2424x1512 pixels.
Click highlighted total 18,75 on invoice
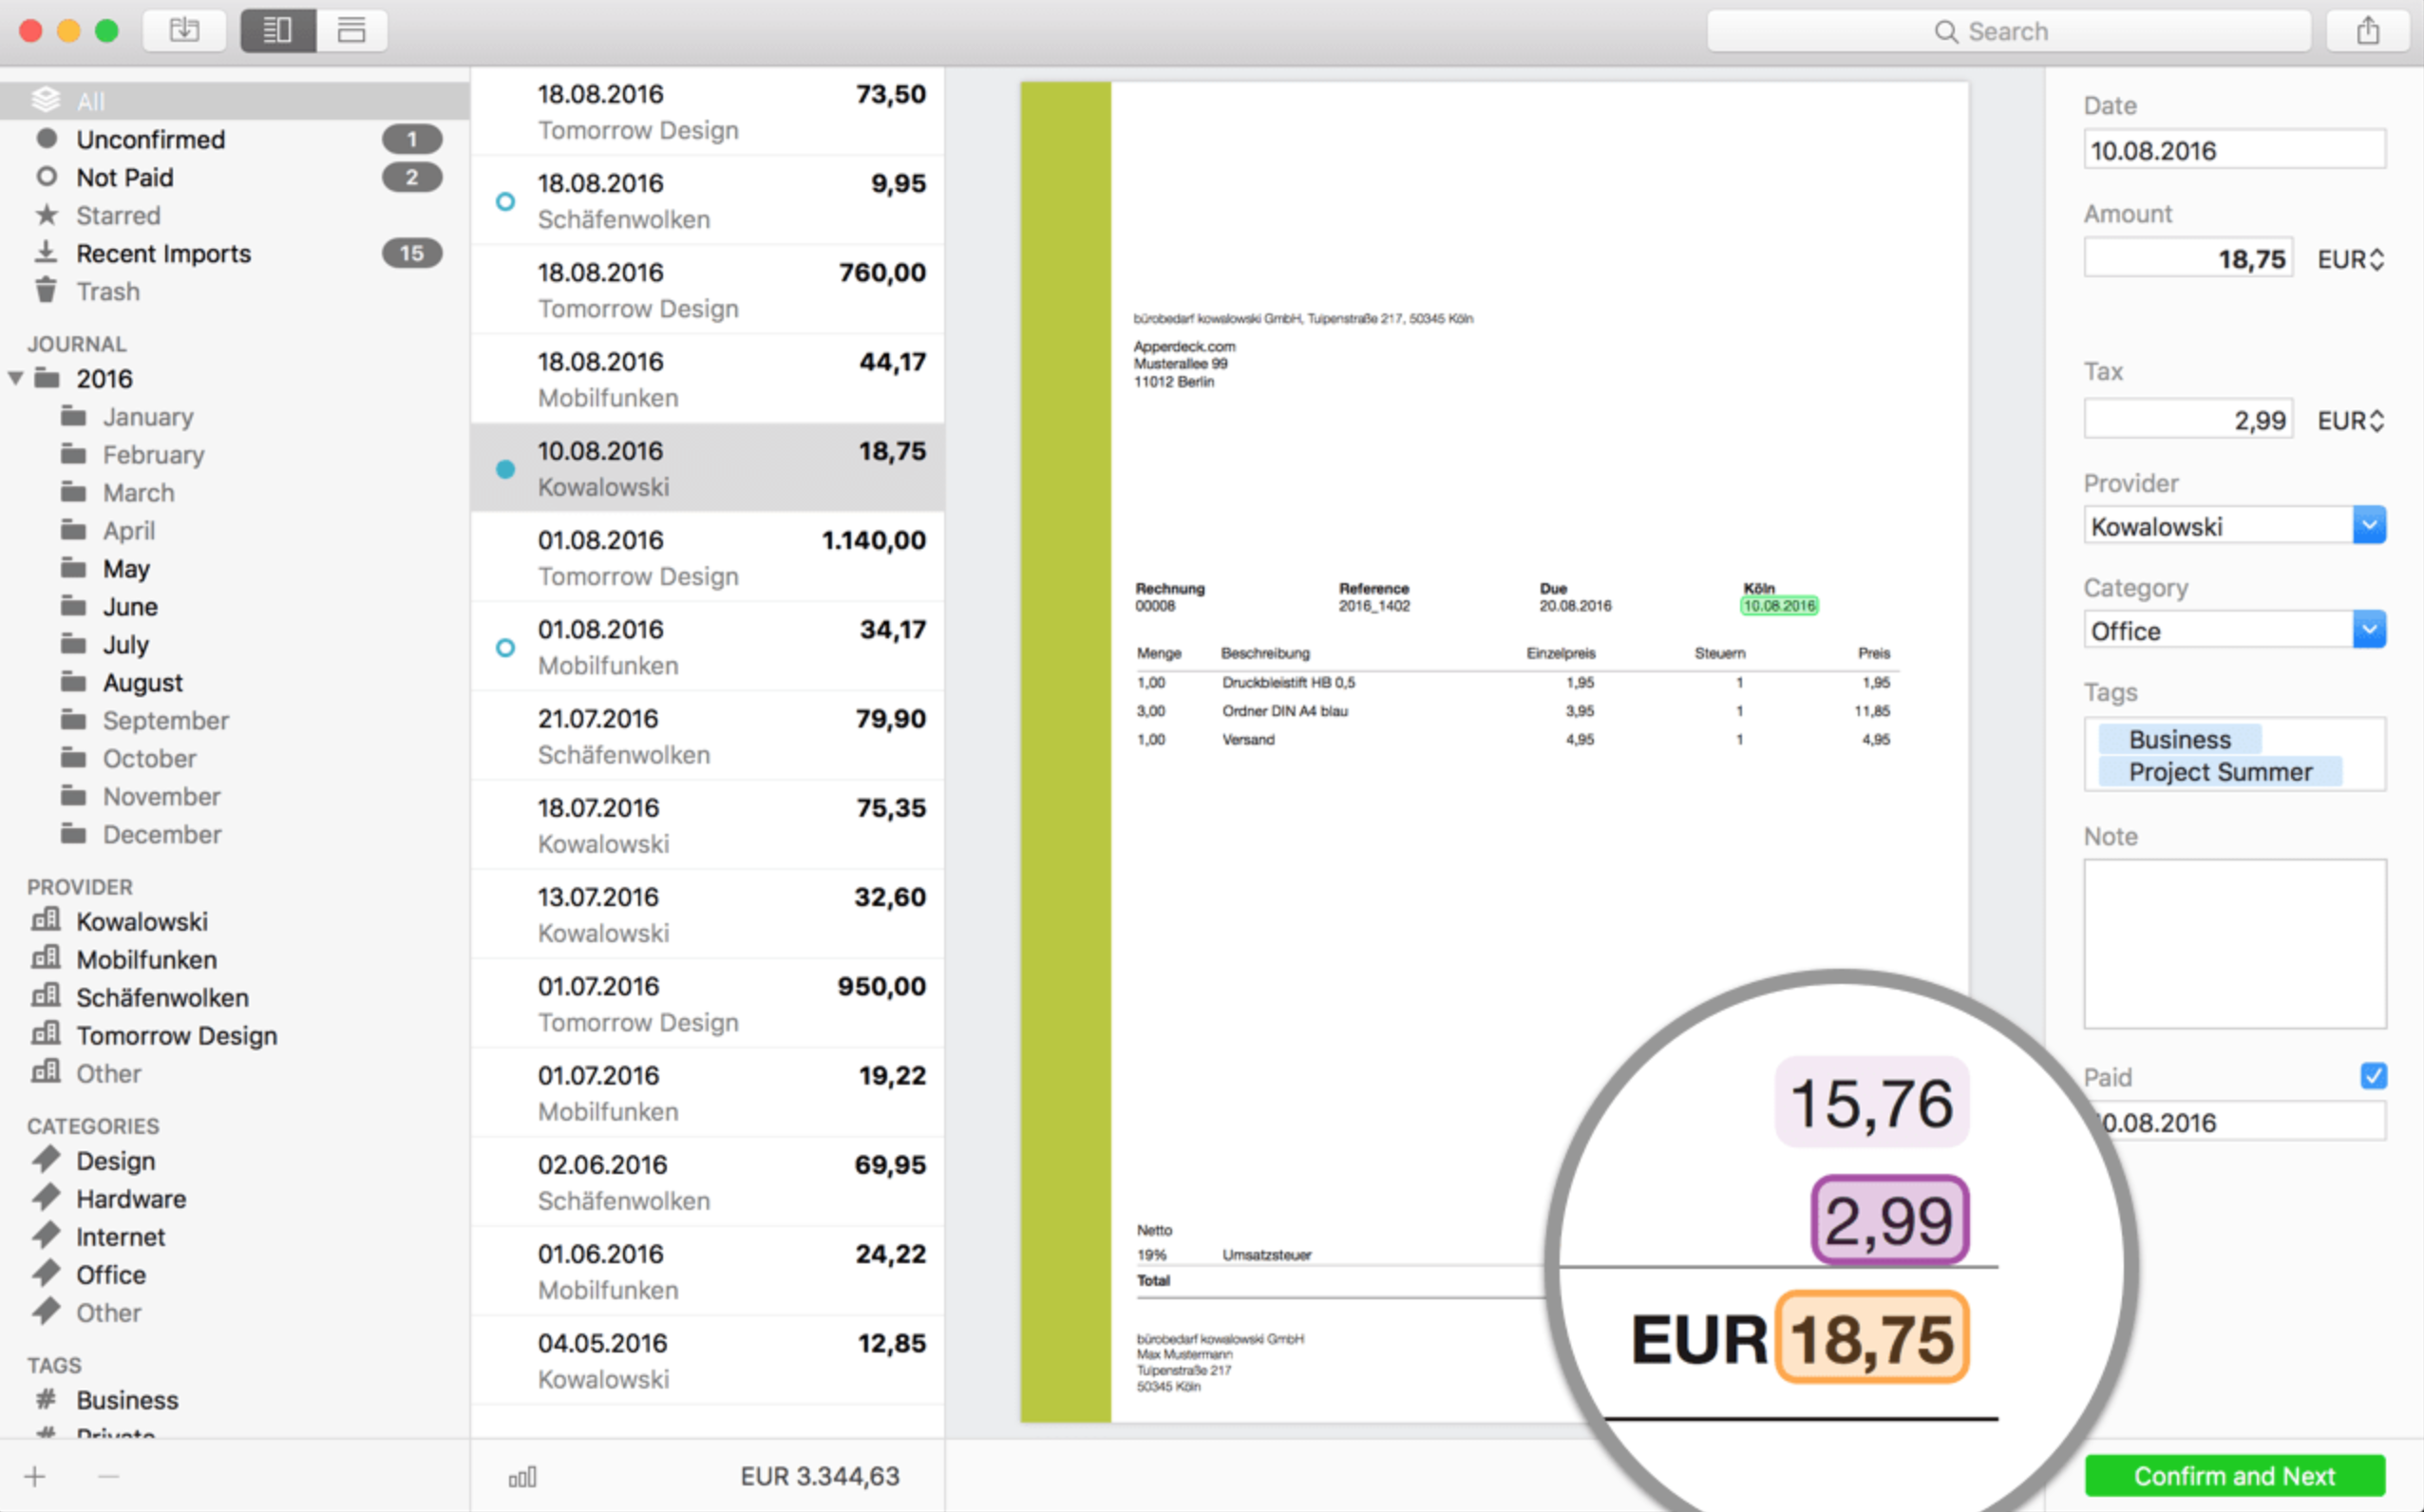[x=1871, y=1337]
